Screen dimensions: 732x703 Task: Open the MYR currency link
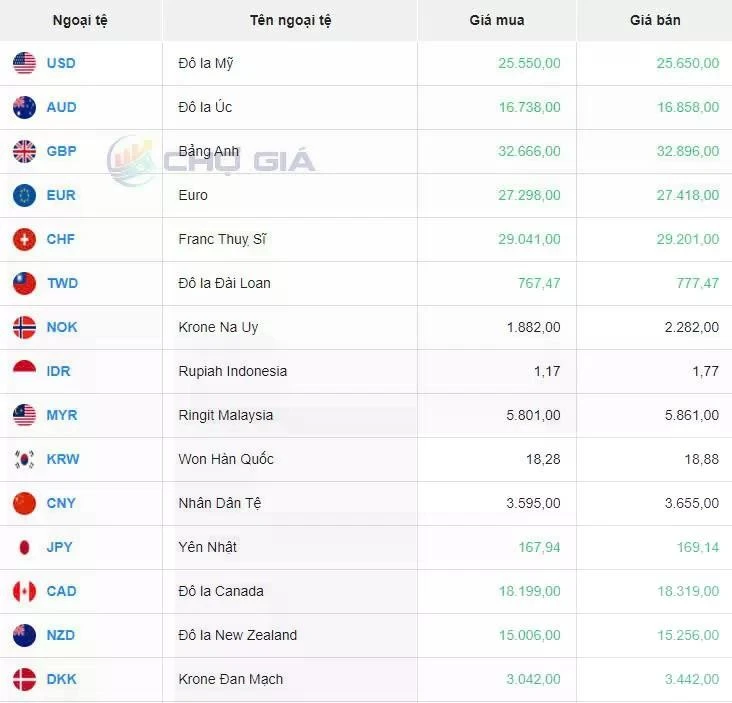(62, 415)
